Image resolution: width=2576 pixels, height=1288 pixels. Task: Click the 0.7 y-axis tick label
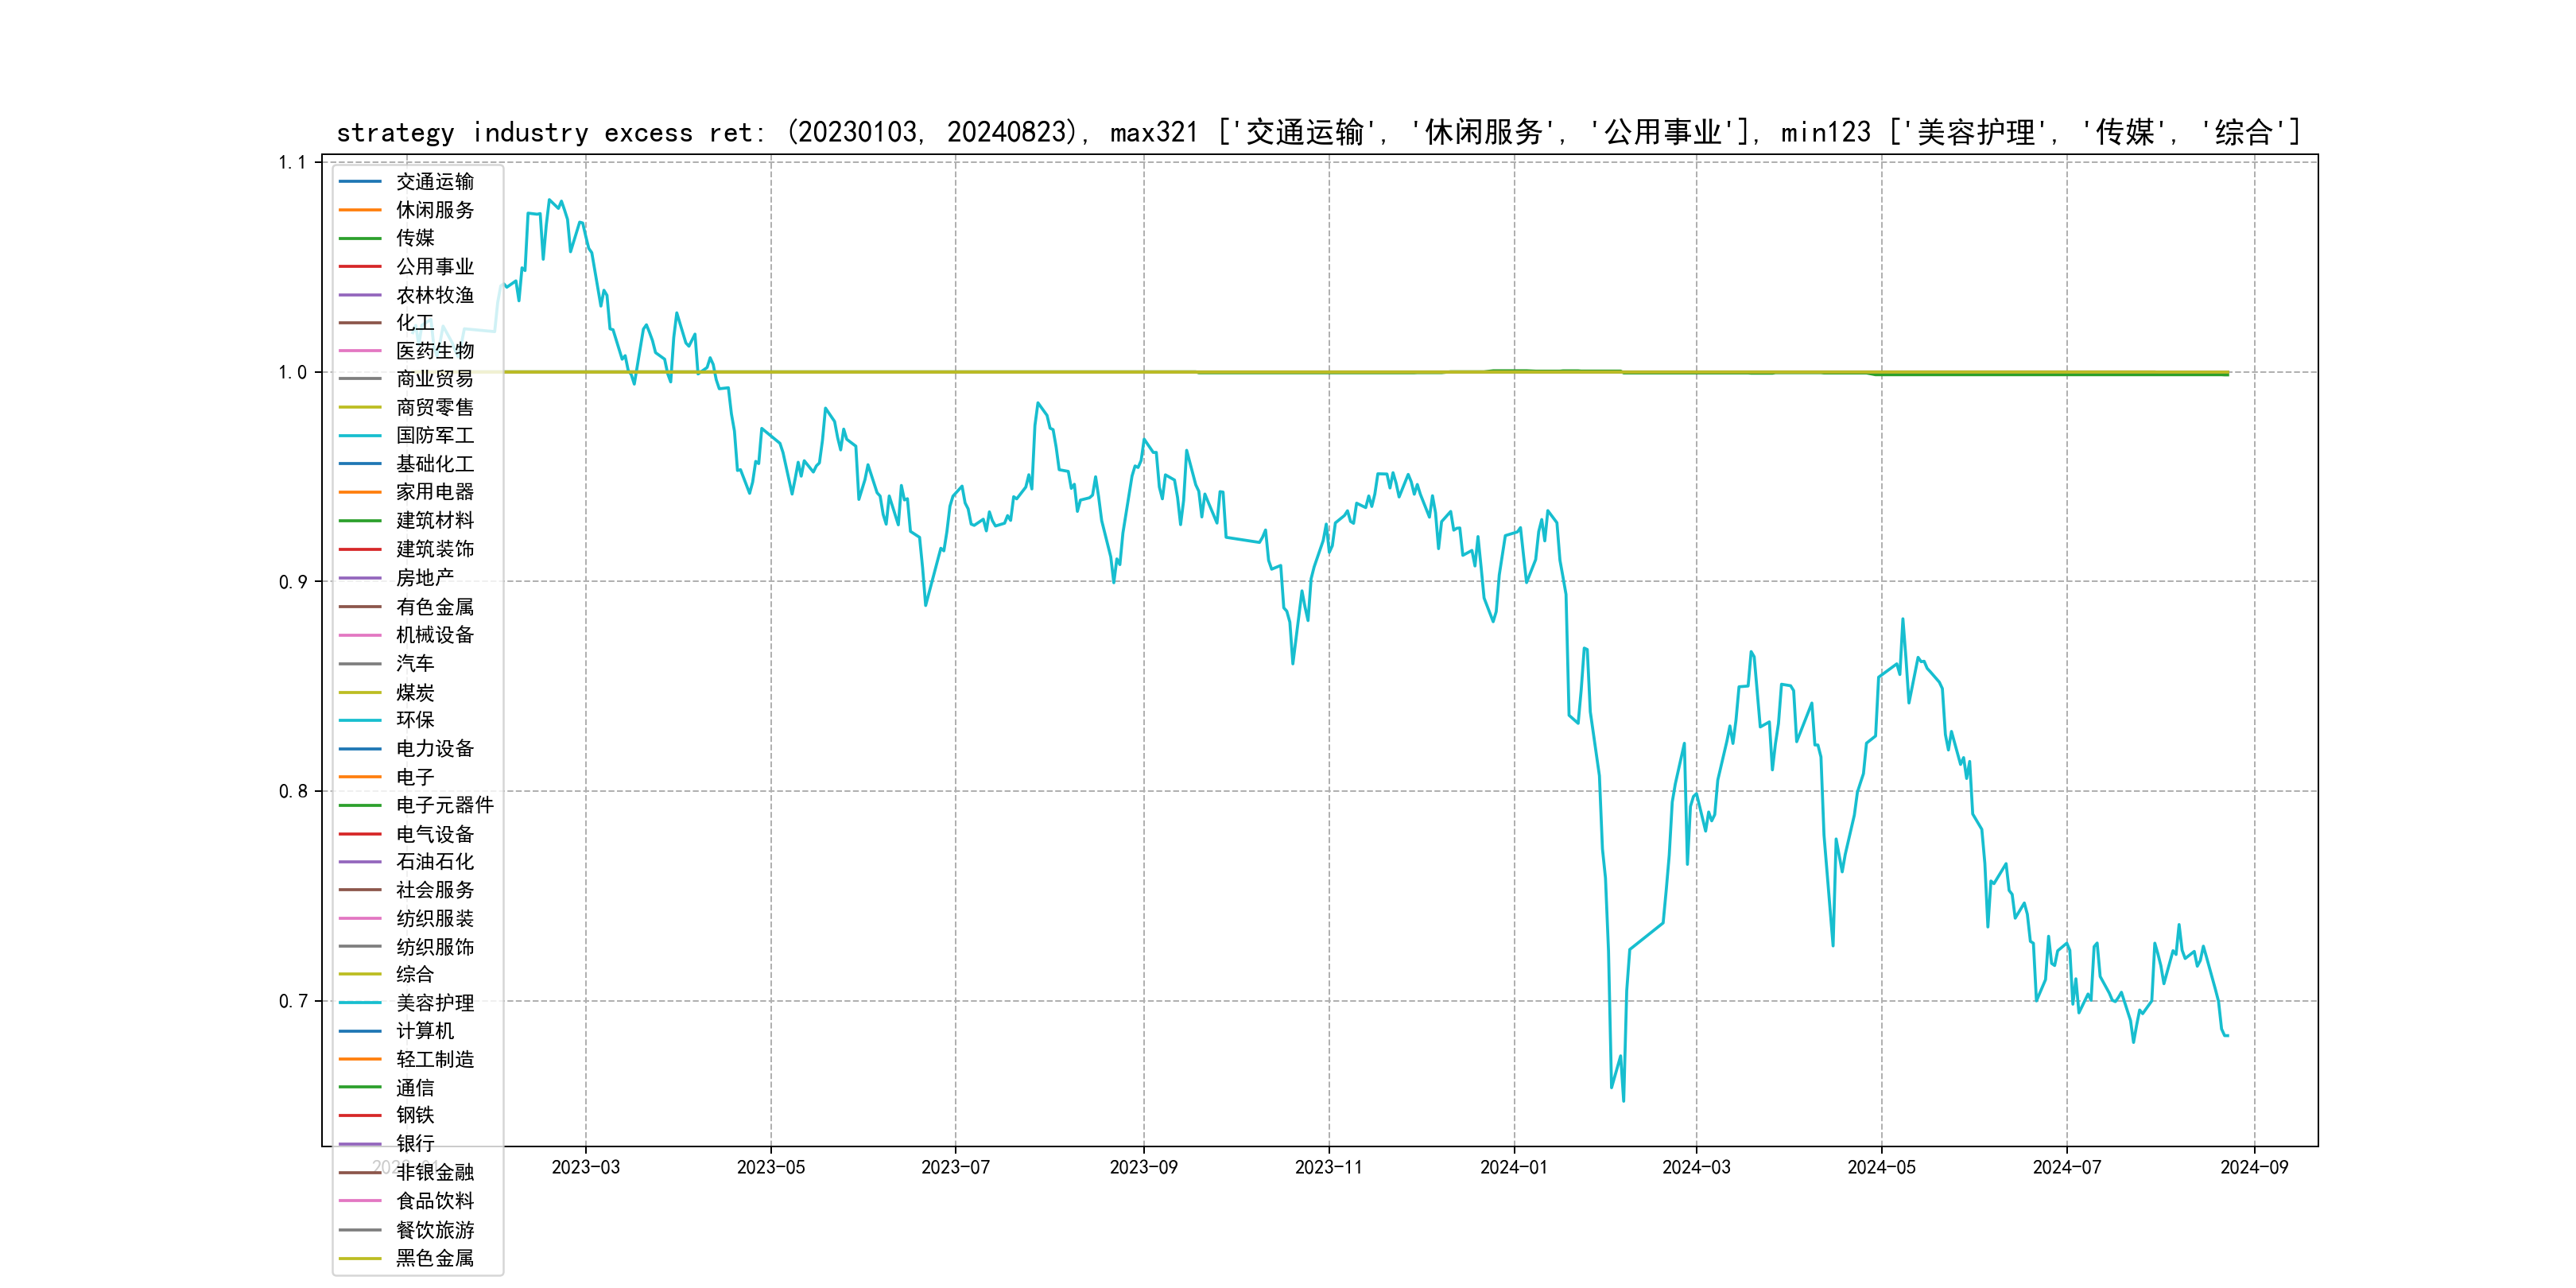tap(293, 1002)
